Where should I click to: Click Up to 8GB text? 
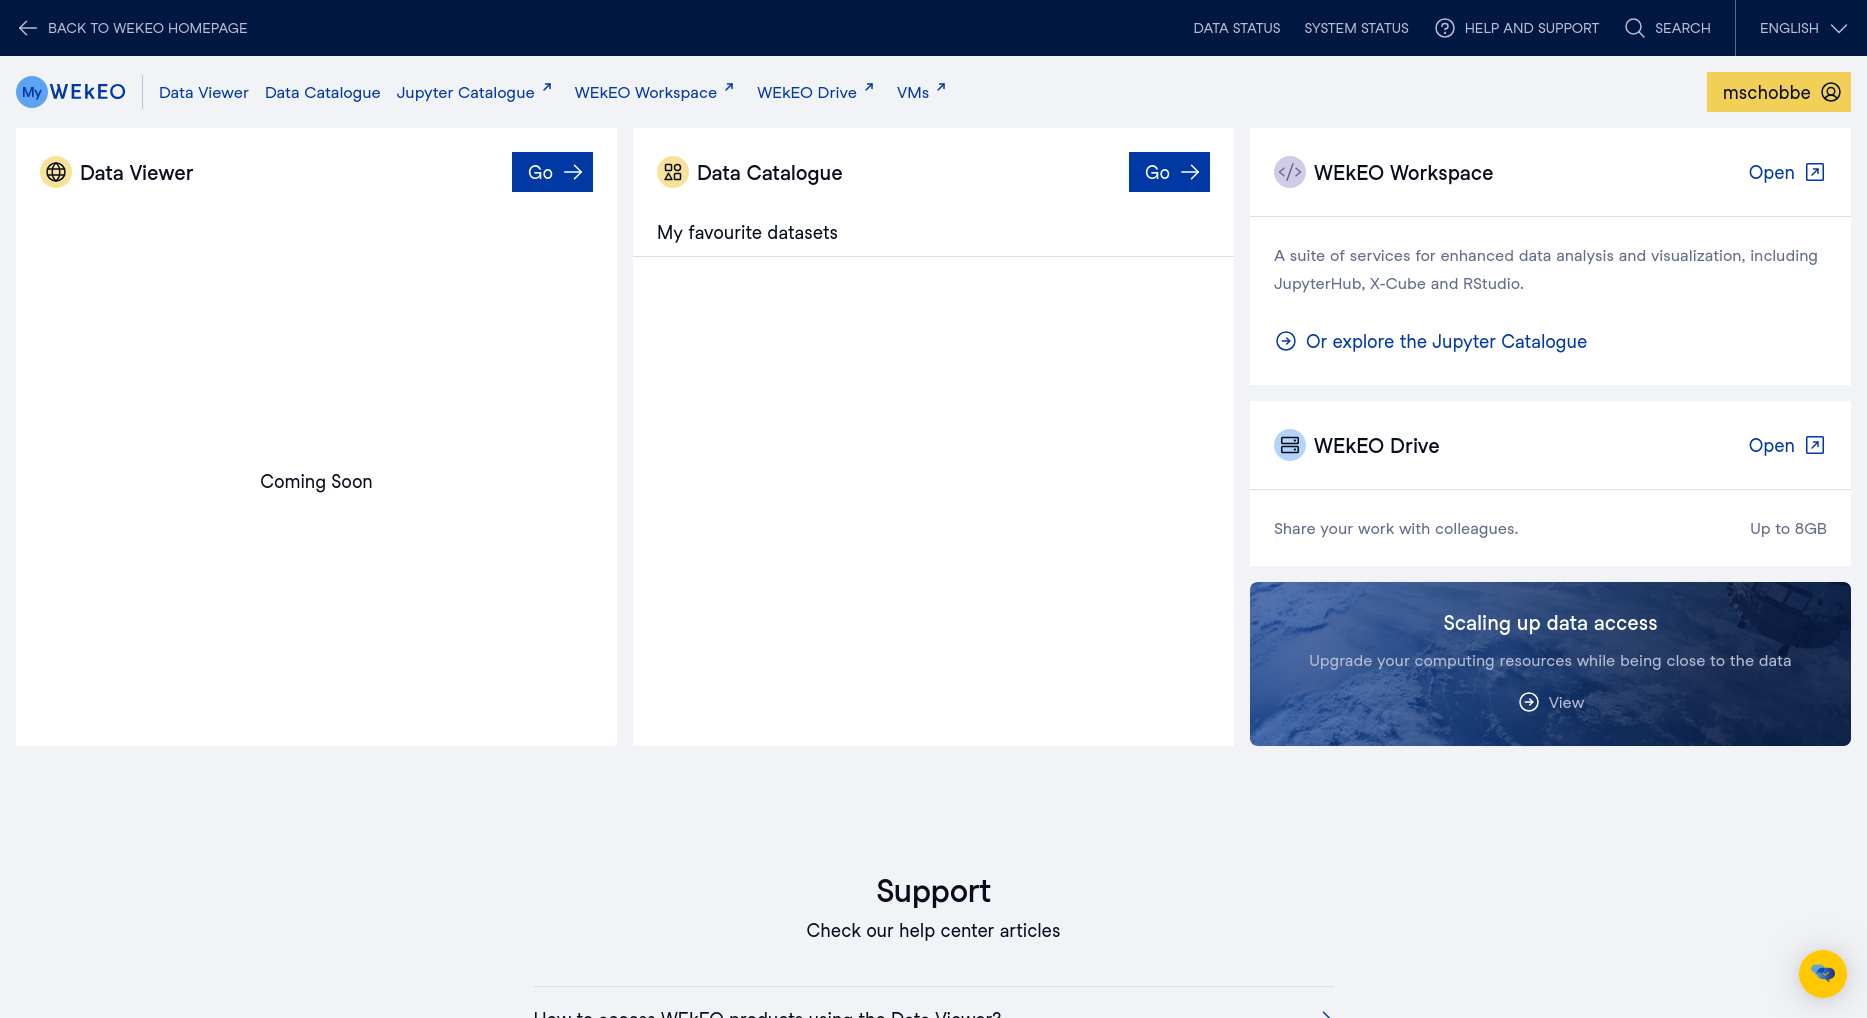coord(1788,528)
